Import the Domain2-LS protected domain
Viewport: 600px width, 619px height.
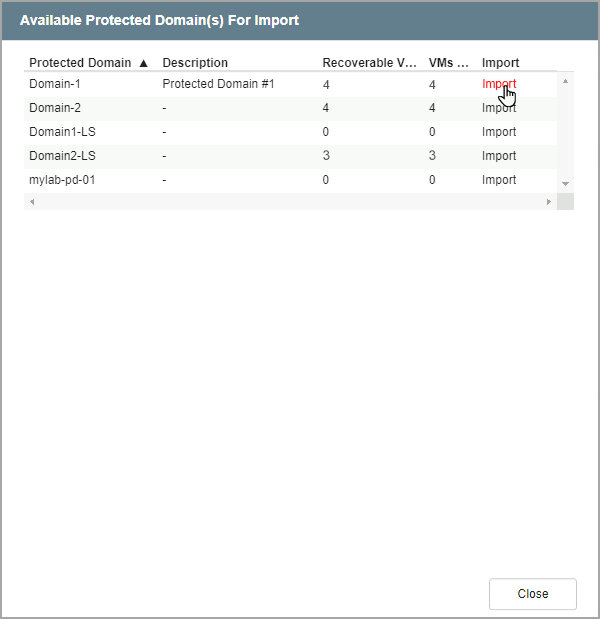pyautogui.click(x=499, y=156)
